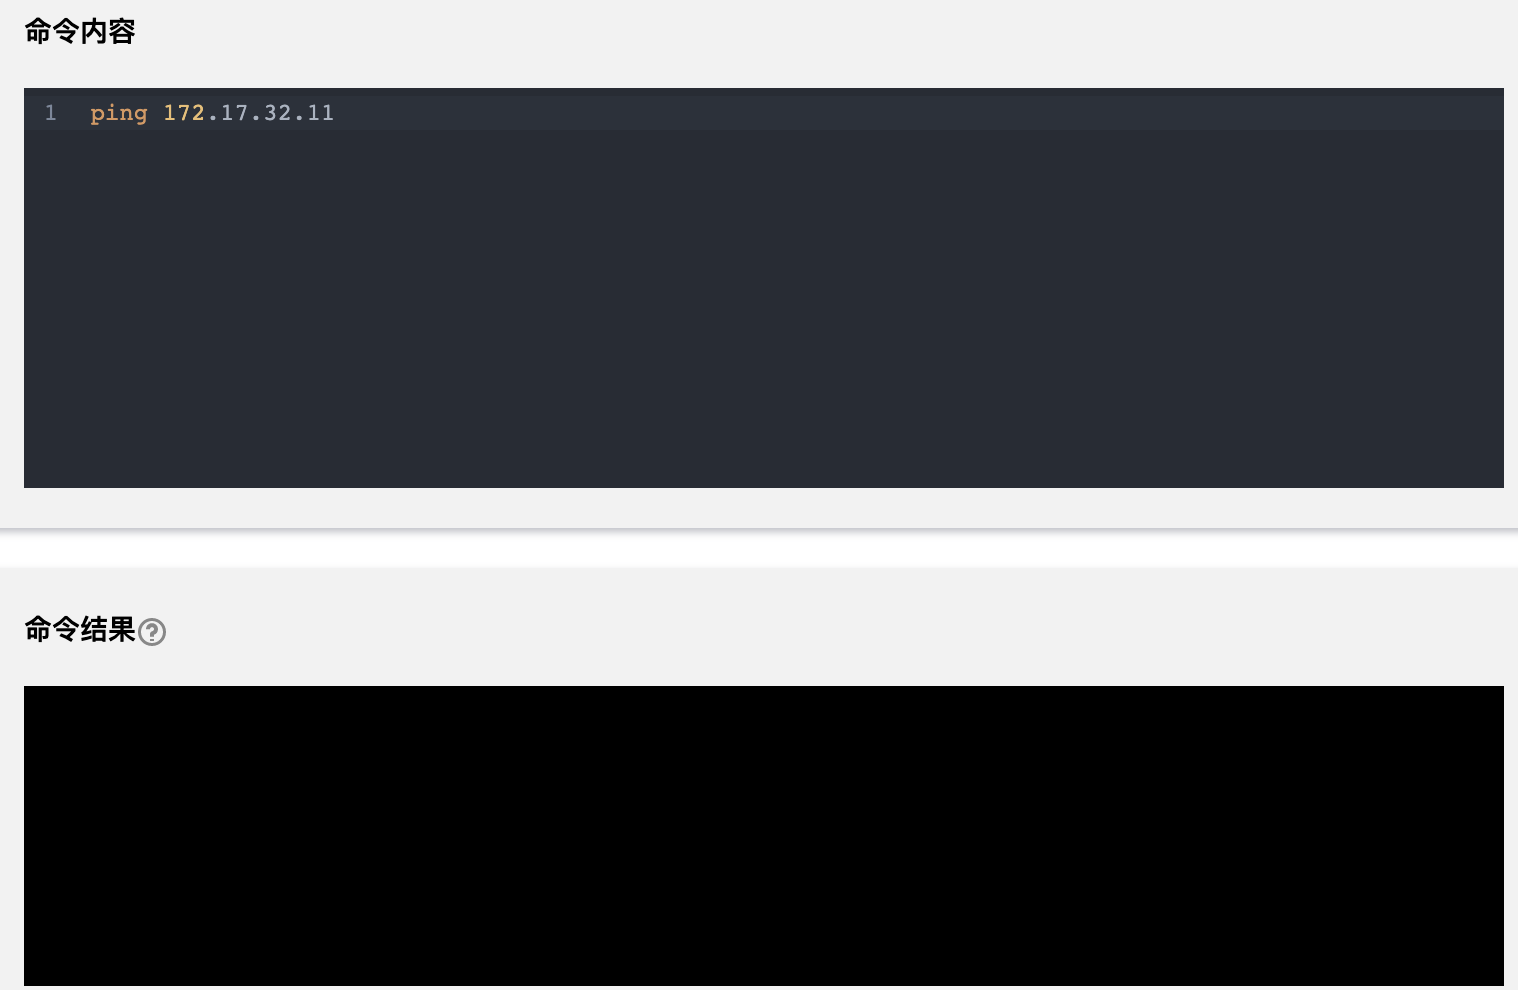Click the 17 octet of the IP
This screenshot has width=1518, height=990.
click(x=234, y=113)
